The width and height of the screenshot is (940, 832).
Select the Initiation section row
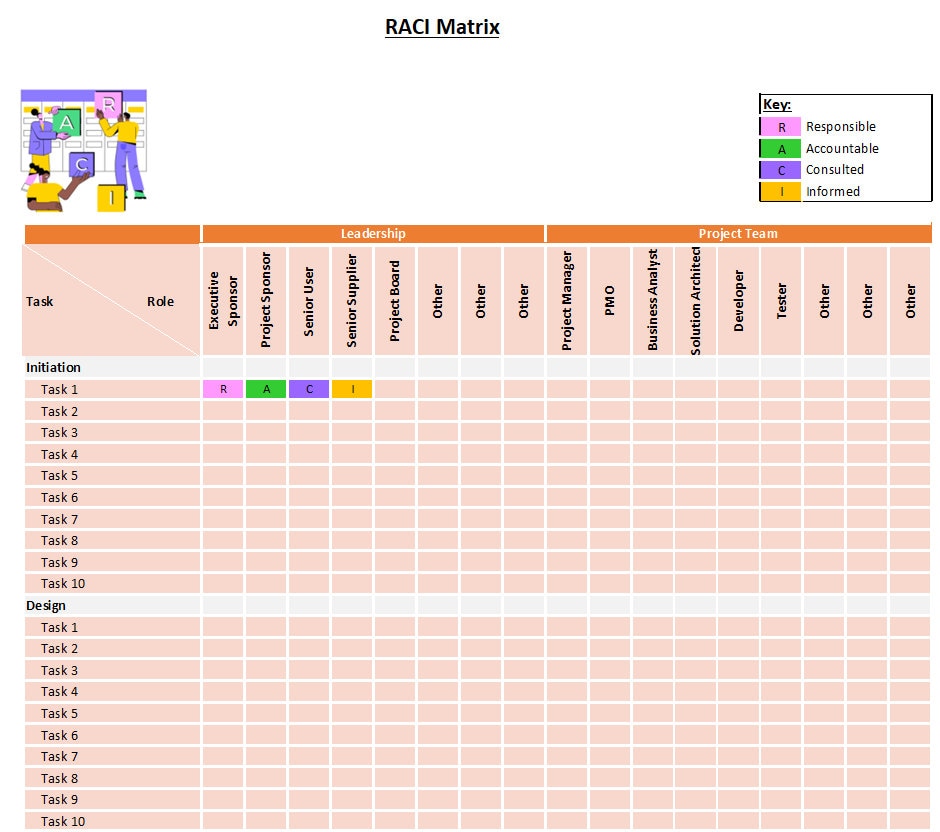click(110, 367)
